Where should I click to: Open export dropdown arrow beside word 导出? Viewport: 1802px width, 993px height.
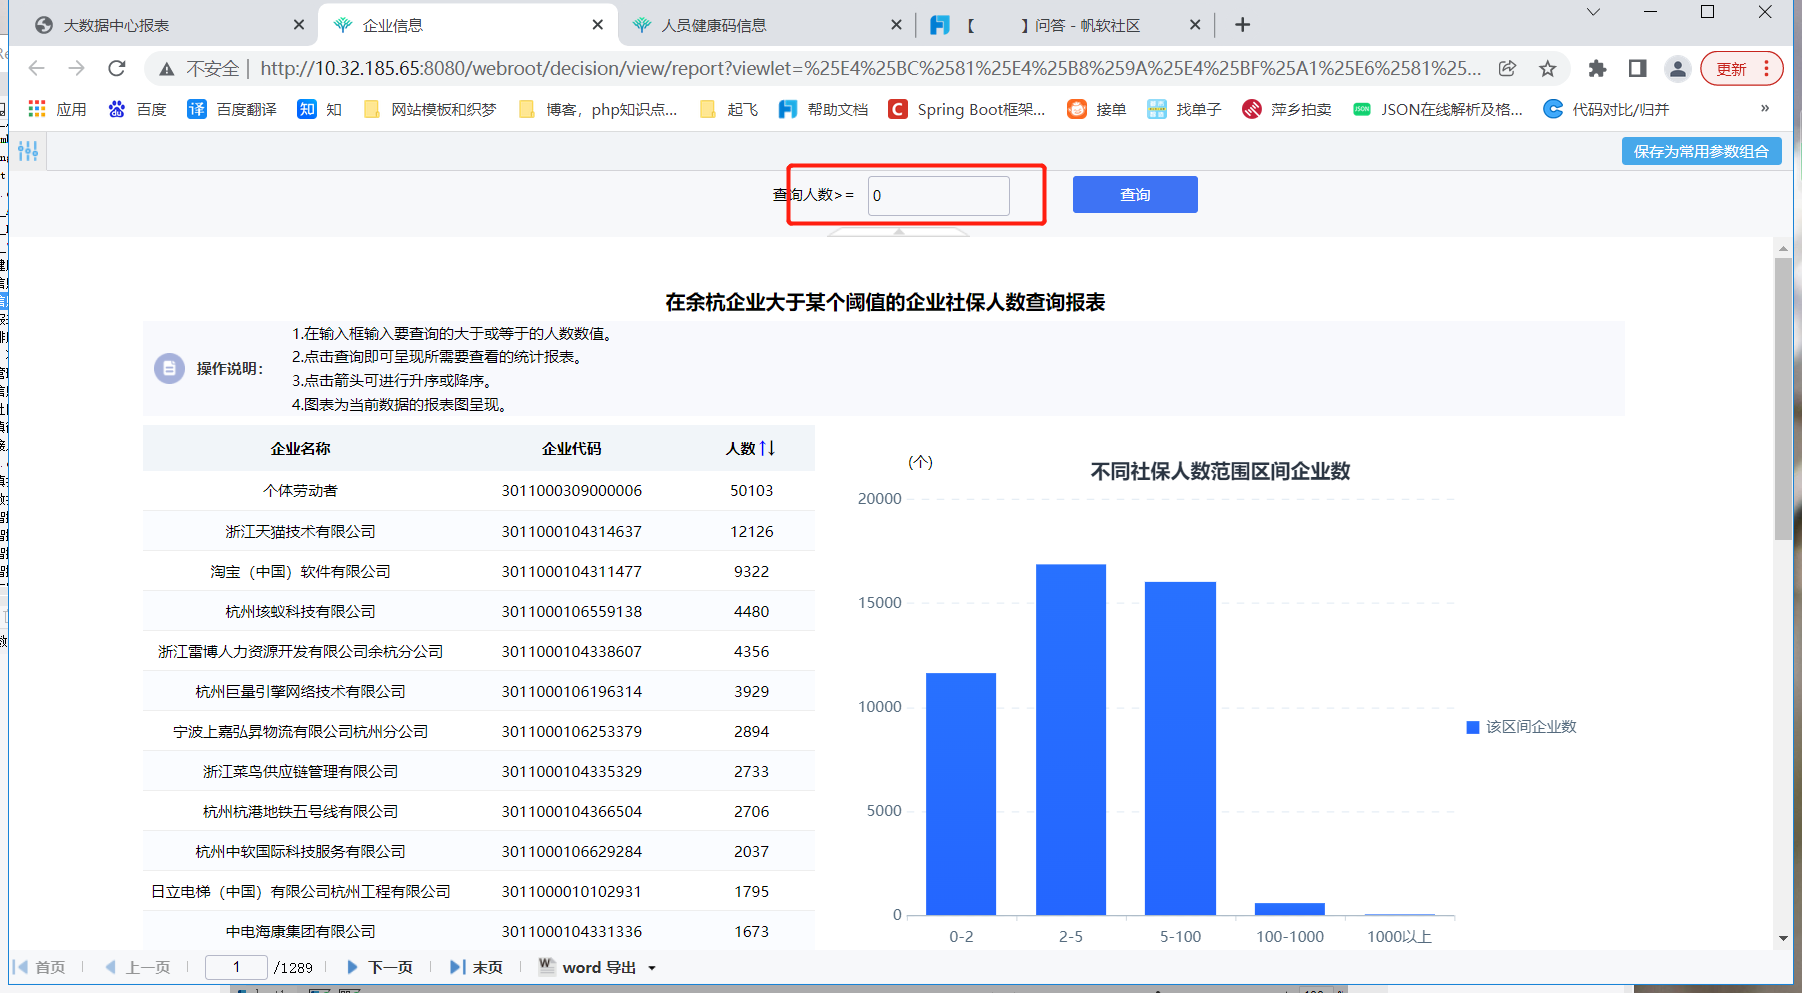click(652, 968)
